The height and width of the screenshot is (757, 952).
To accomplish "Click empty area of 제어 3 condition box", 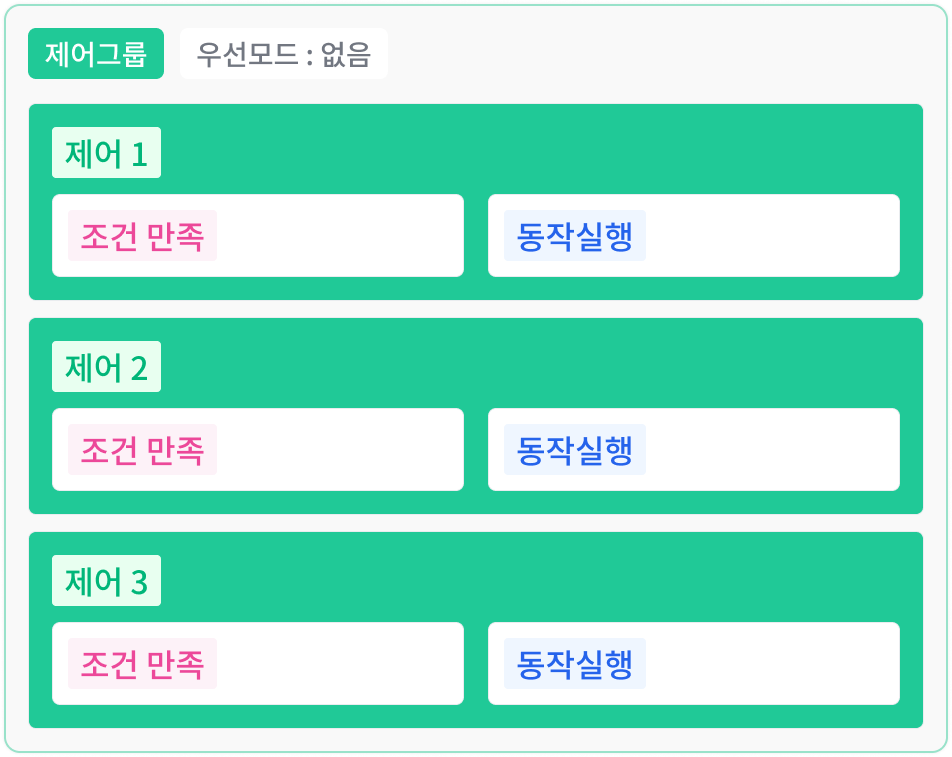I will pos(340,664).
